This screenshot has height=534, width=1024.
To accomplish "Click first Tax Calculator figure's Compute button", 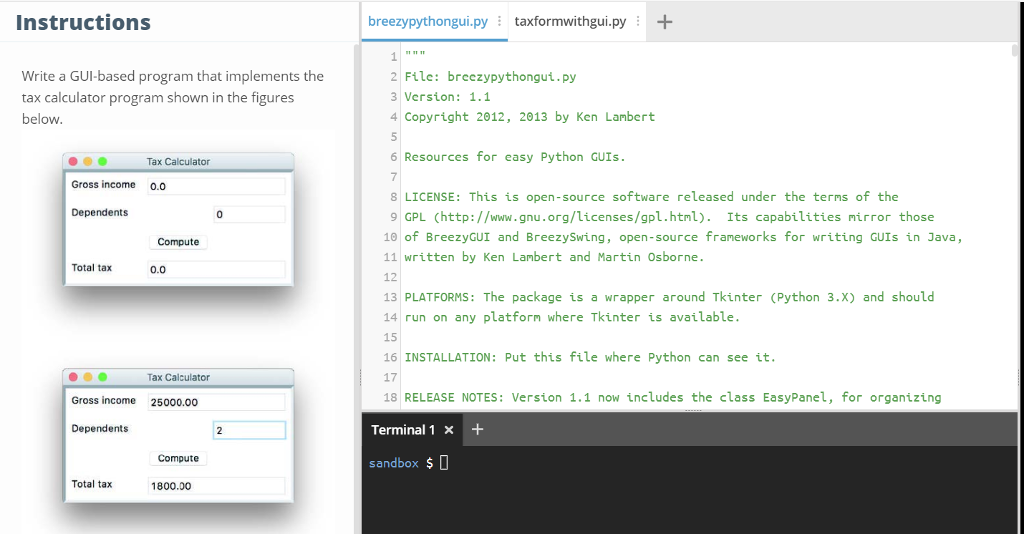I will click(178, 242).
